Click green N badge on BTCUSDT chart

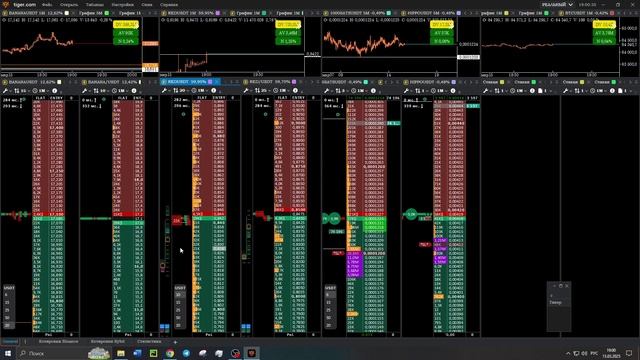click(x=604, y=41)
